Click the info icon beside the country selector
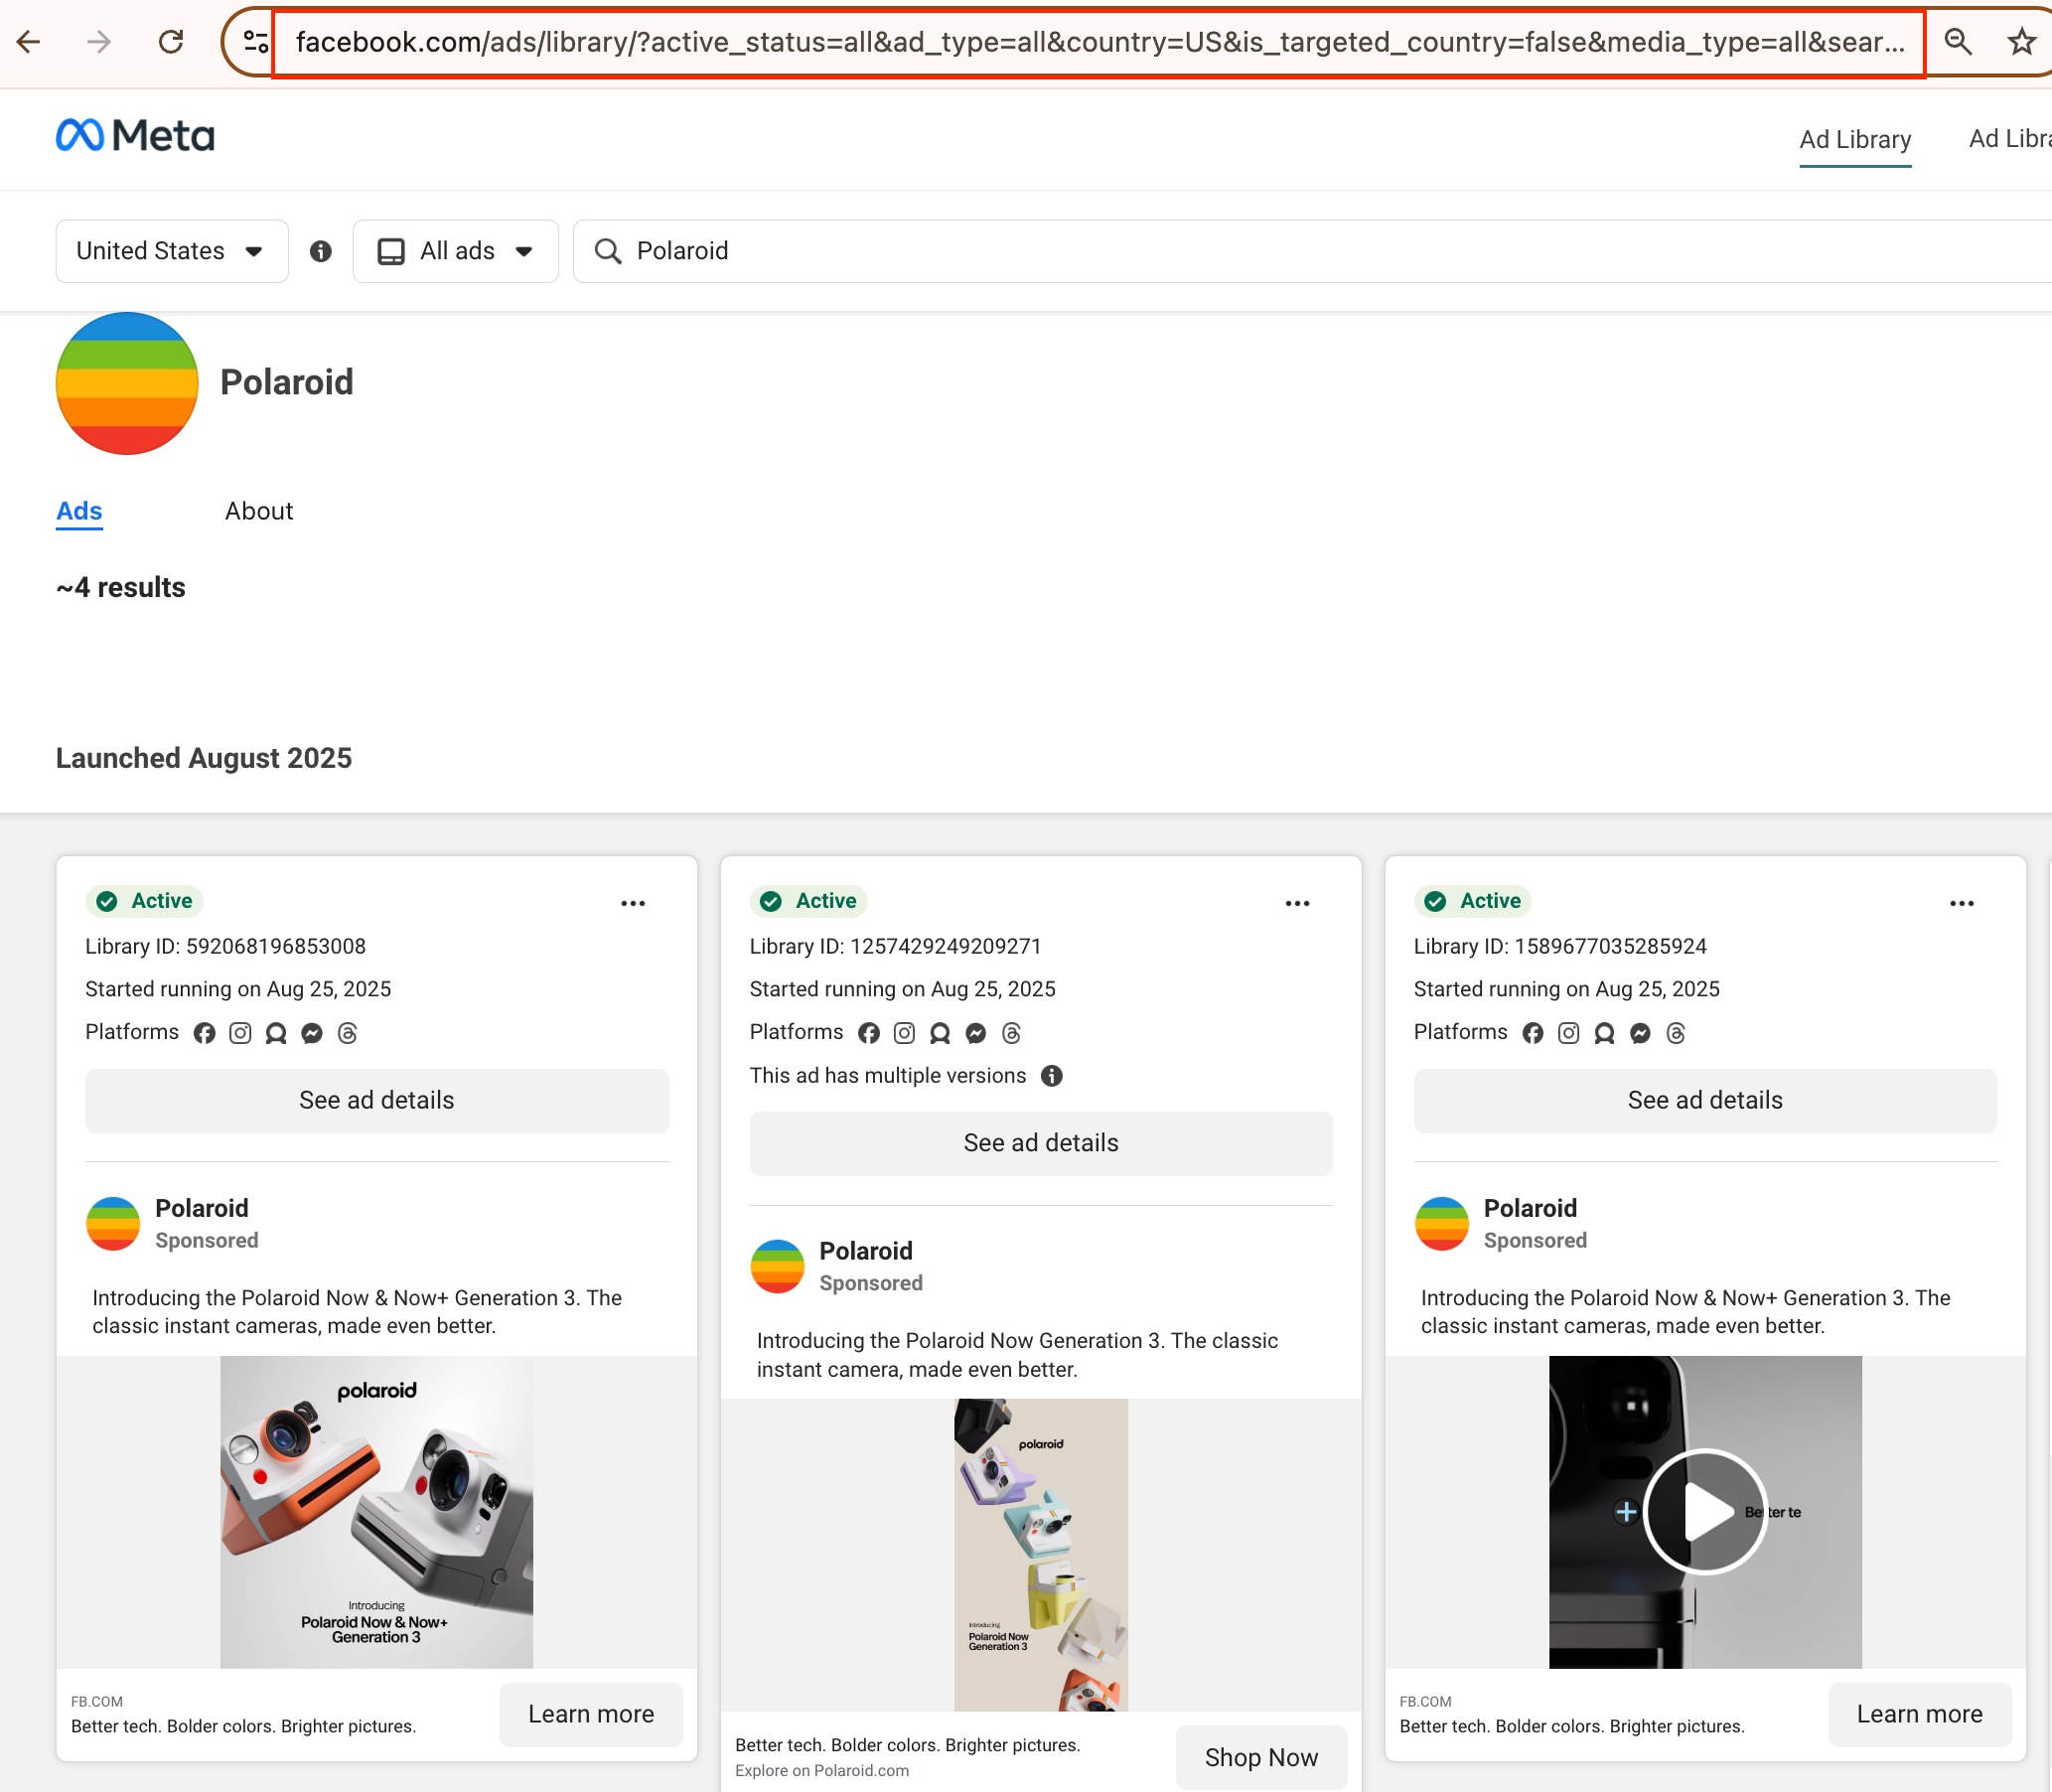 tap(320, 251)
